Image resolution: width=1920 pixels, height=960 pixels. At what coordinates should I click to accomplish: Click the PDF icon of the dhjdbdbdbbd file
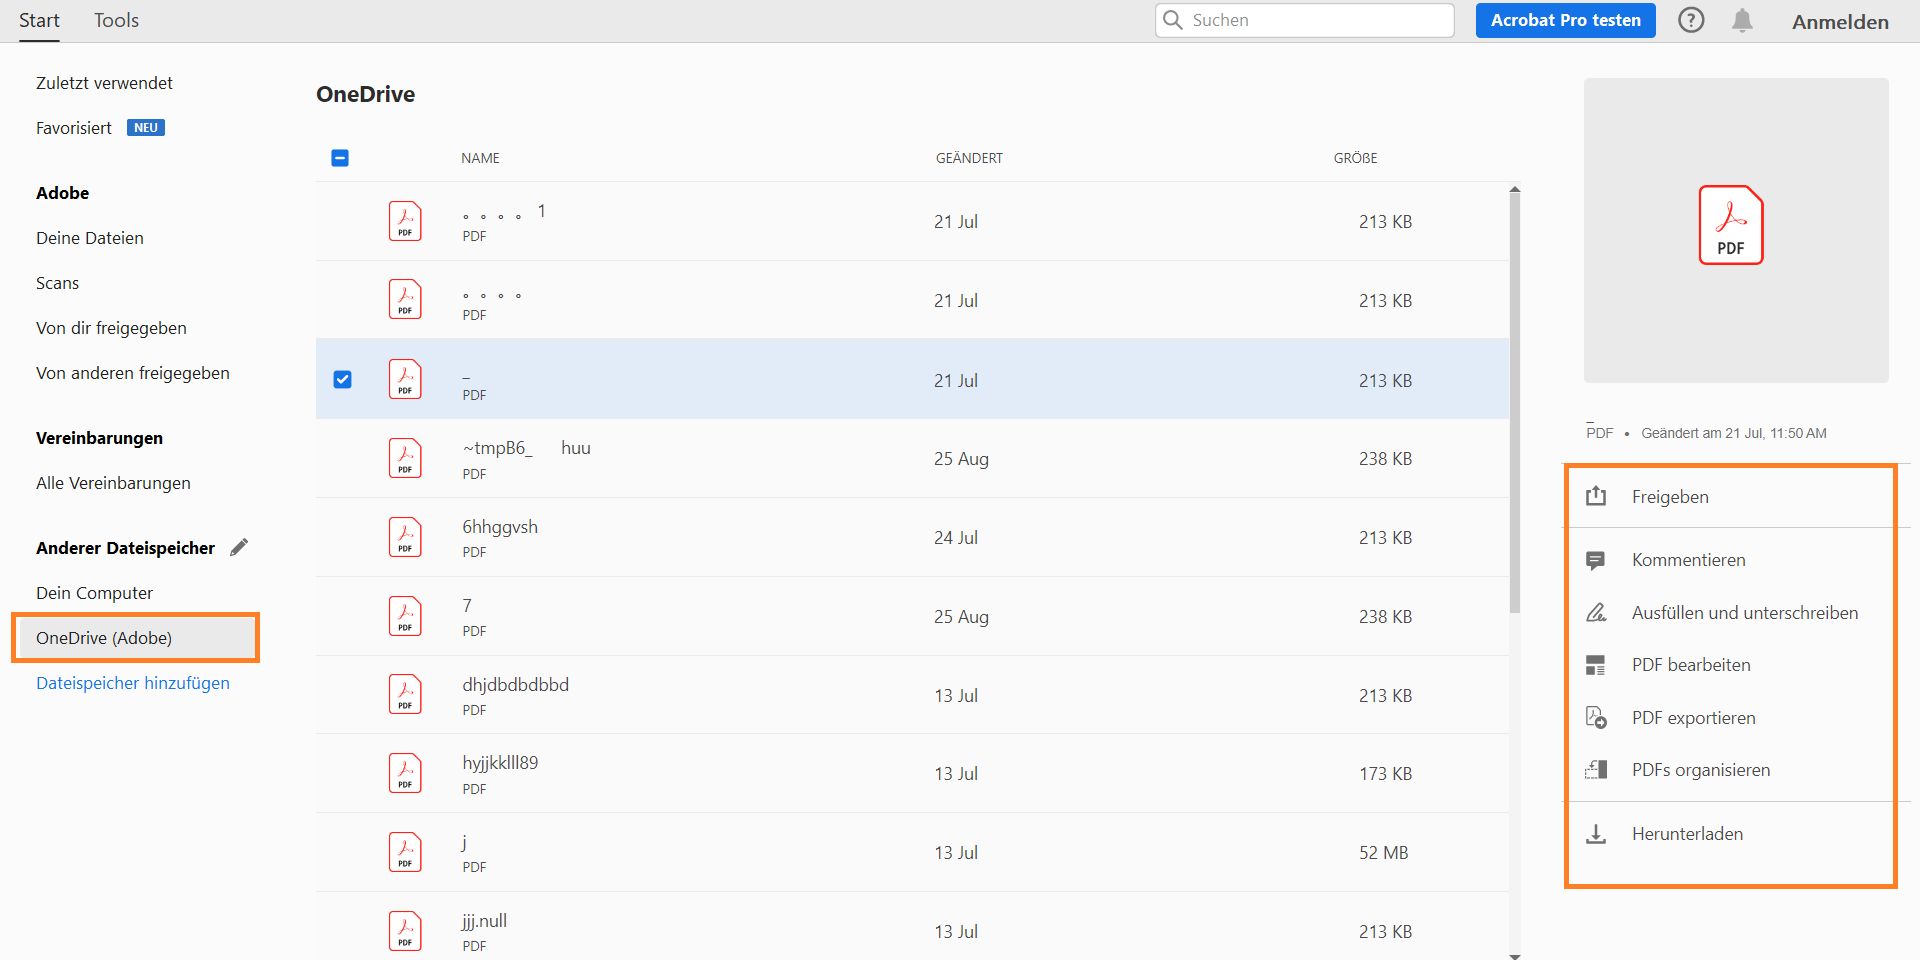(x=405, y=695)
